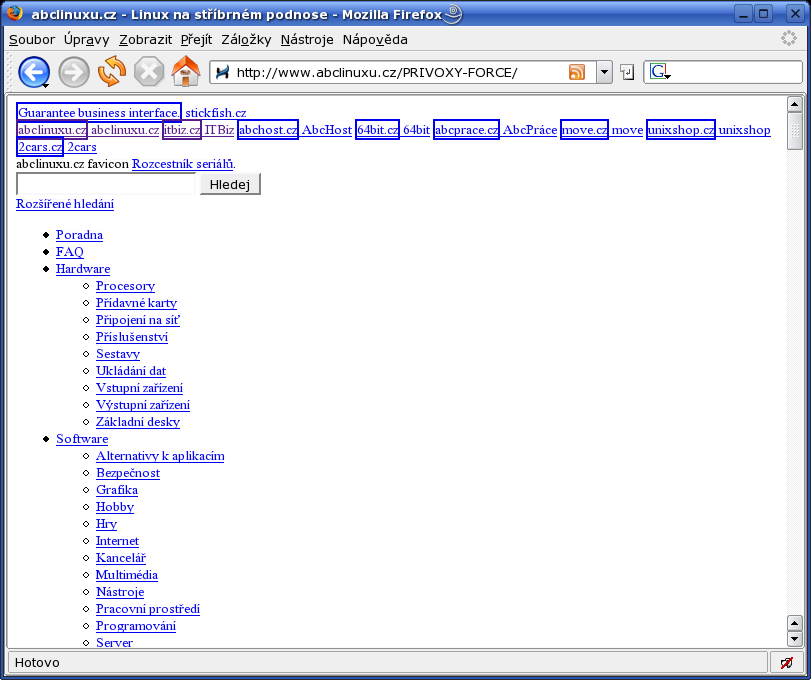Click the site favicon in the address bar
811x680 pixels.
[222, 72]
